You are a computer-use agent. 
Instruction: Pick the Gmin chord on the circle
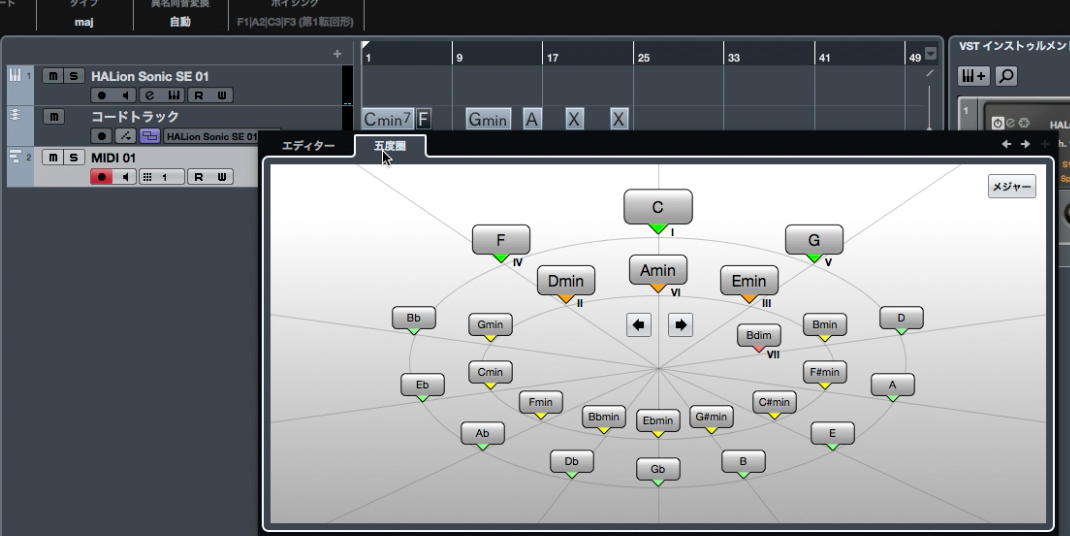point(490,325)
